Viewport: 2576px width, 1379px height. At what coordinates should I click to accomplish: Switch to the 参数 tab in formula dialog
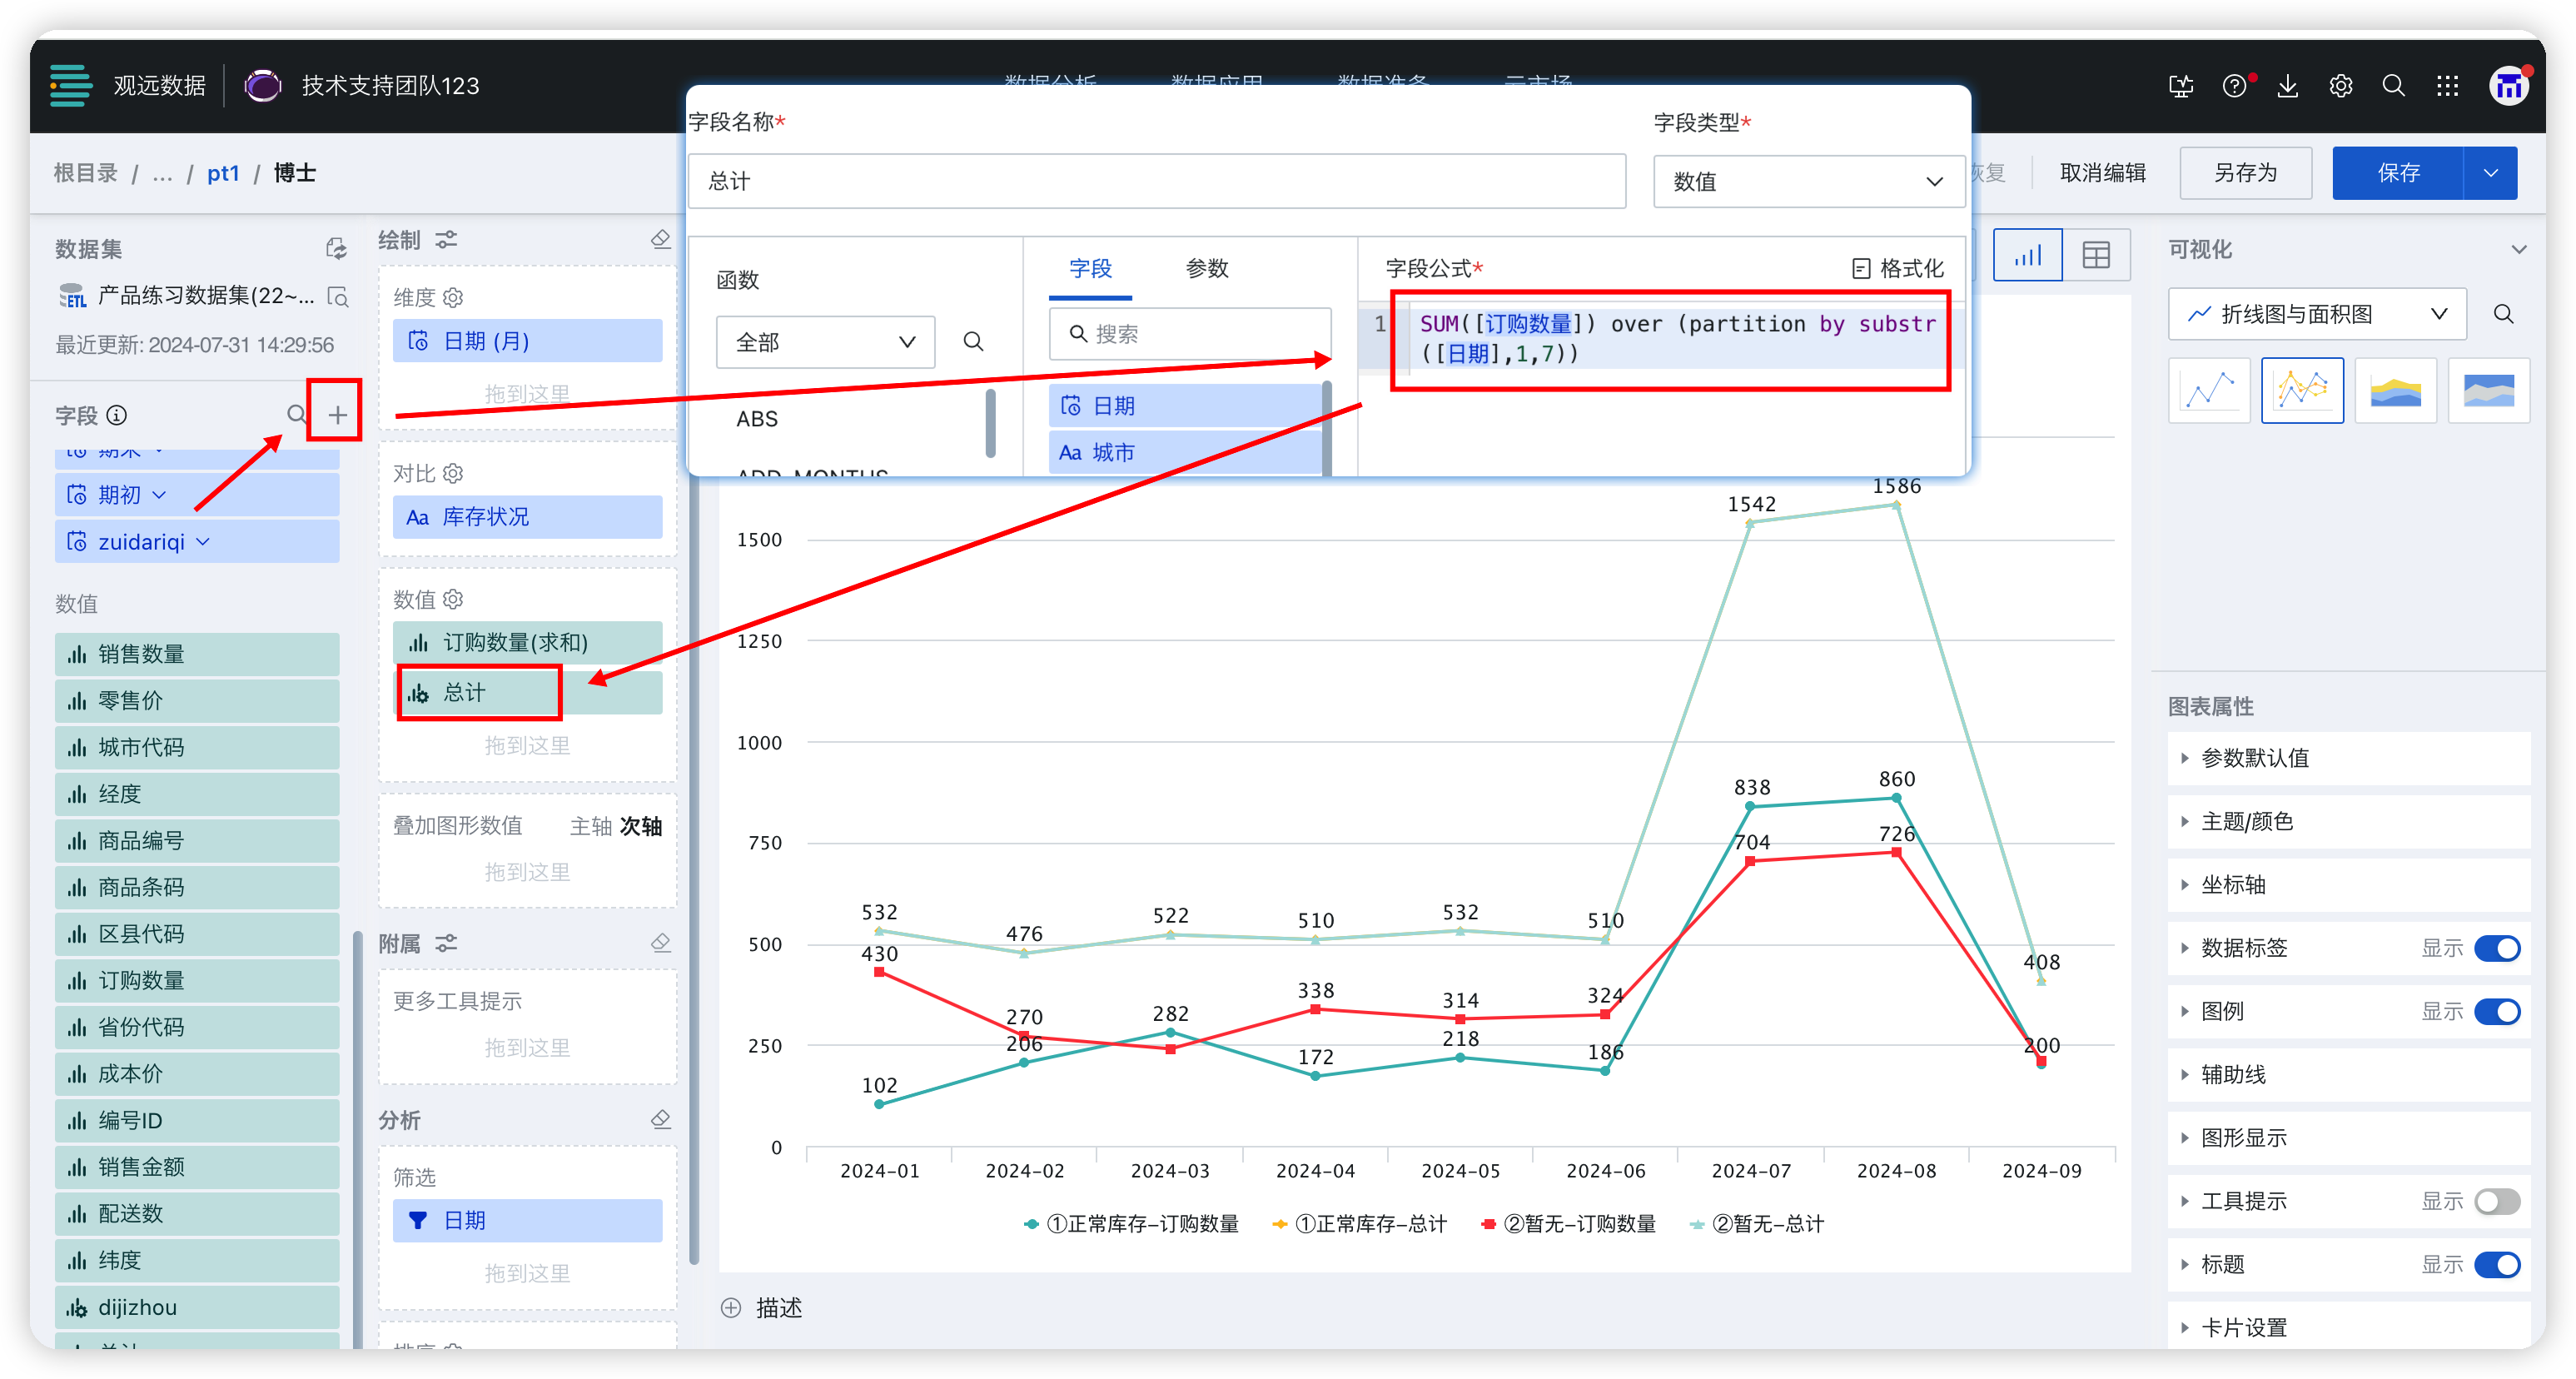1207,268
